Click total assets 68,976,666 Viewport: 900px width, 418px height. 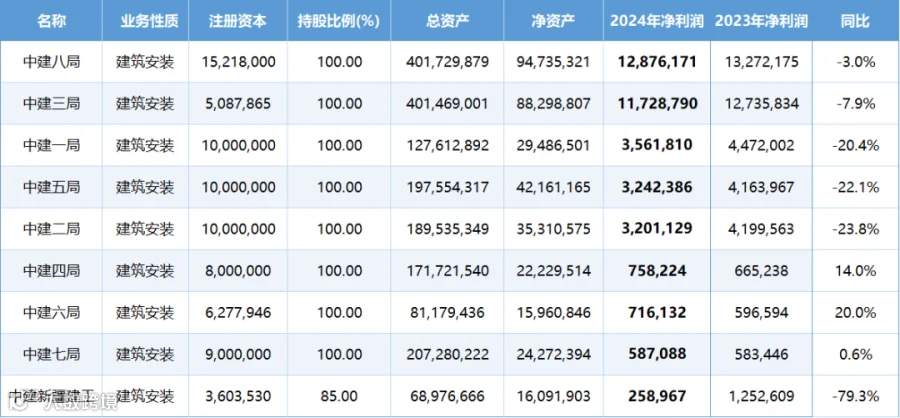pos(448,396)
